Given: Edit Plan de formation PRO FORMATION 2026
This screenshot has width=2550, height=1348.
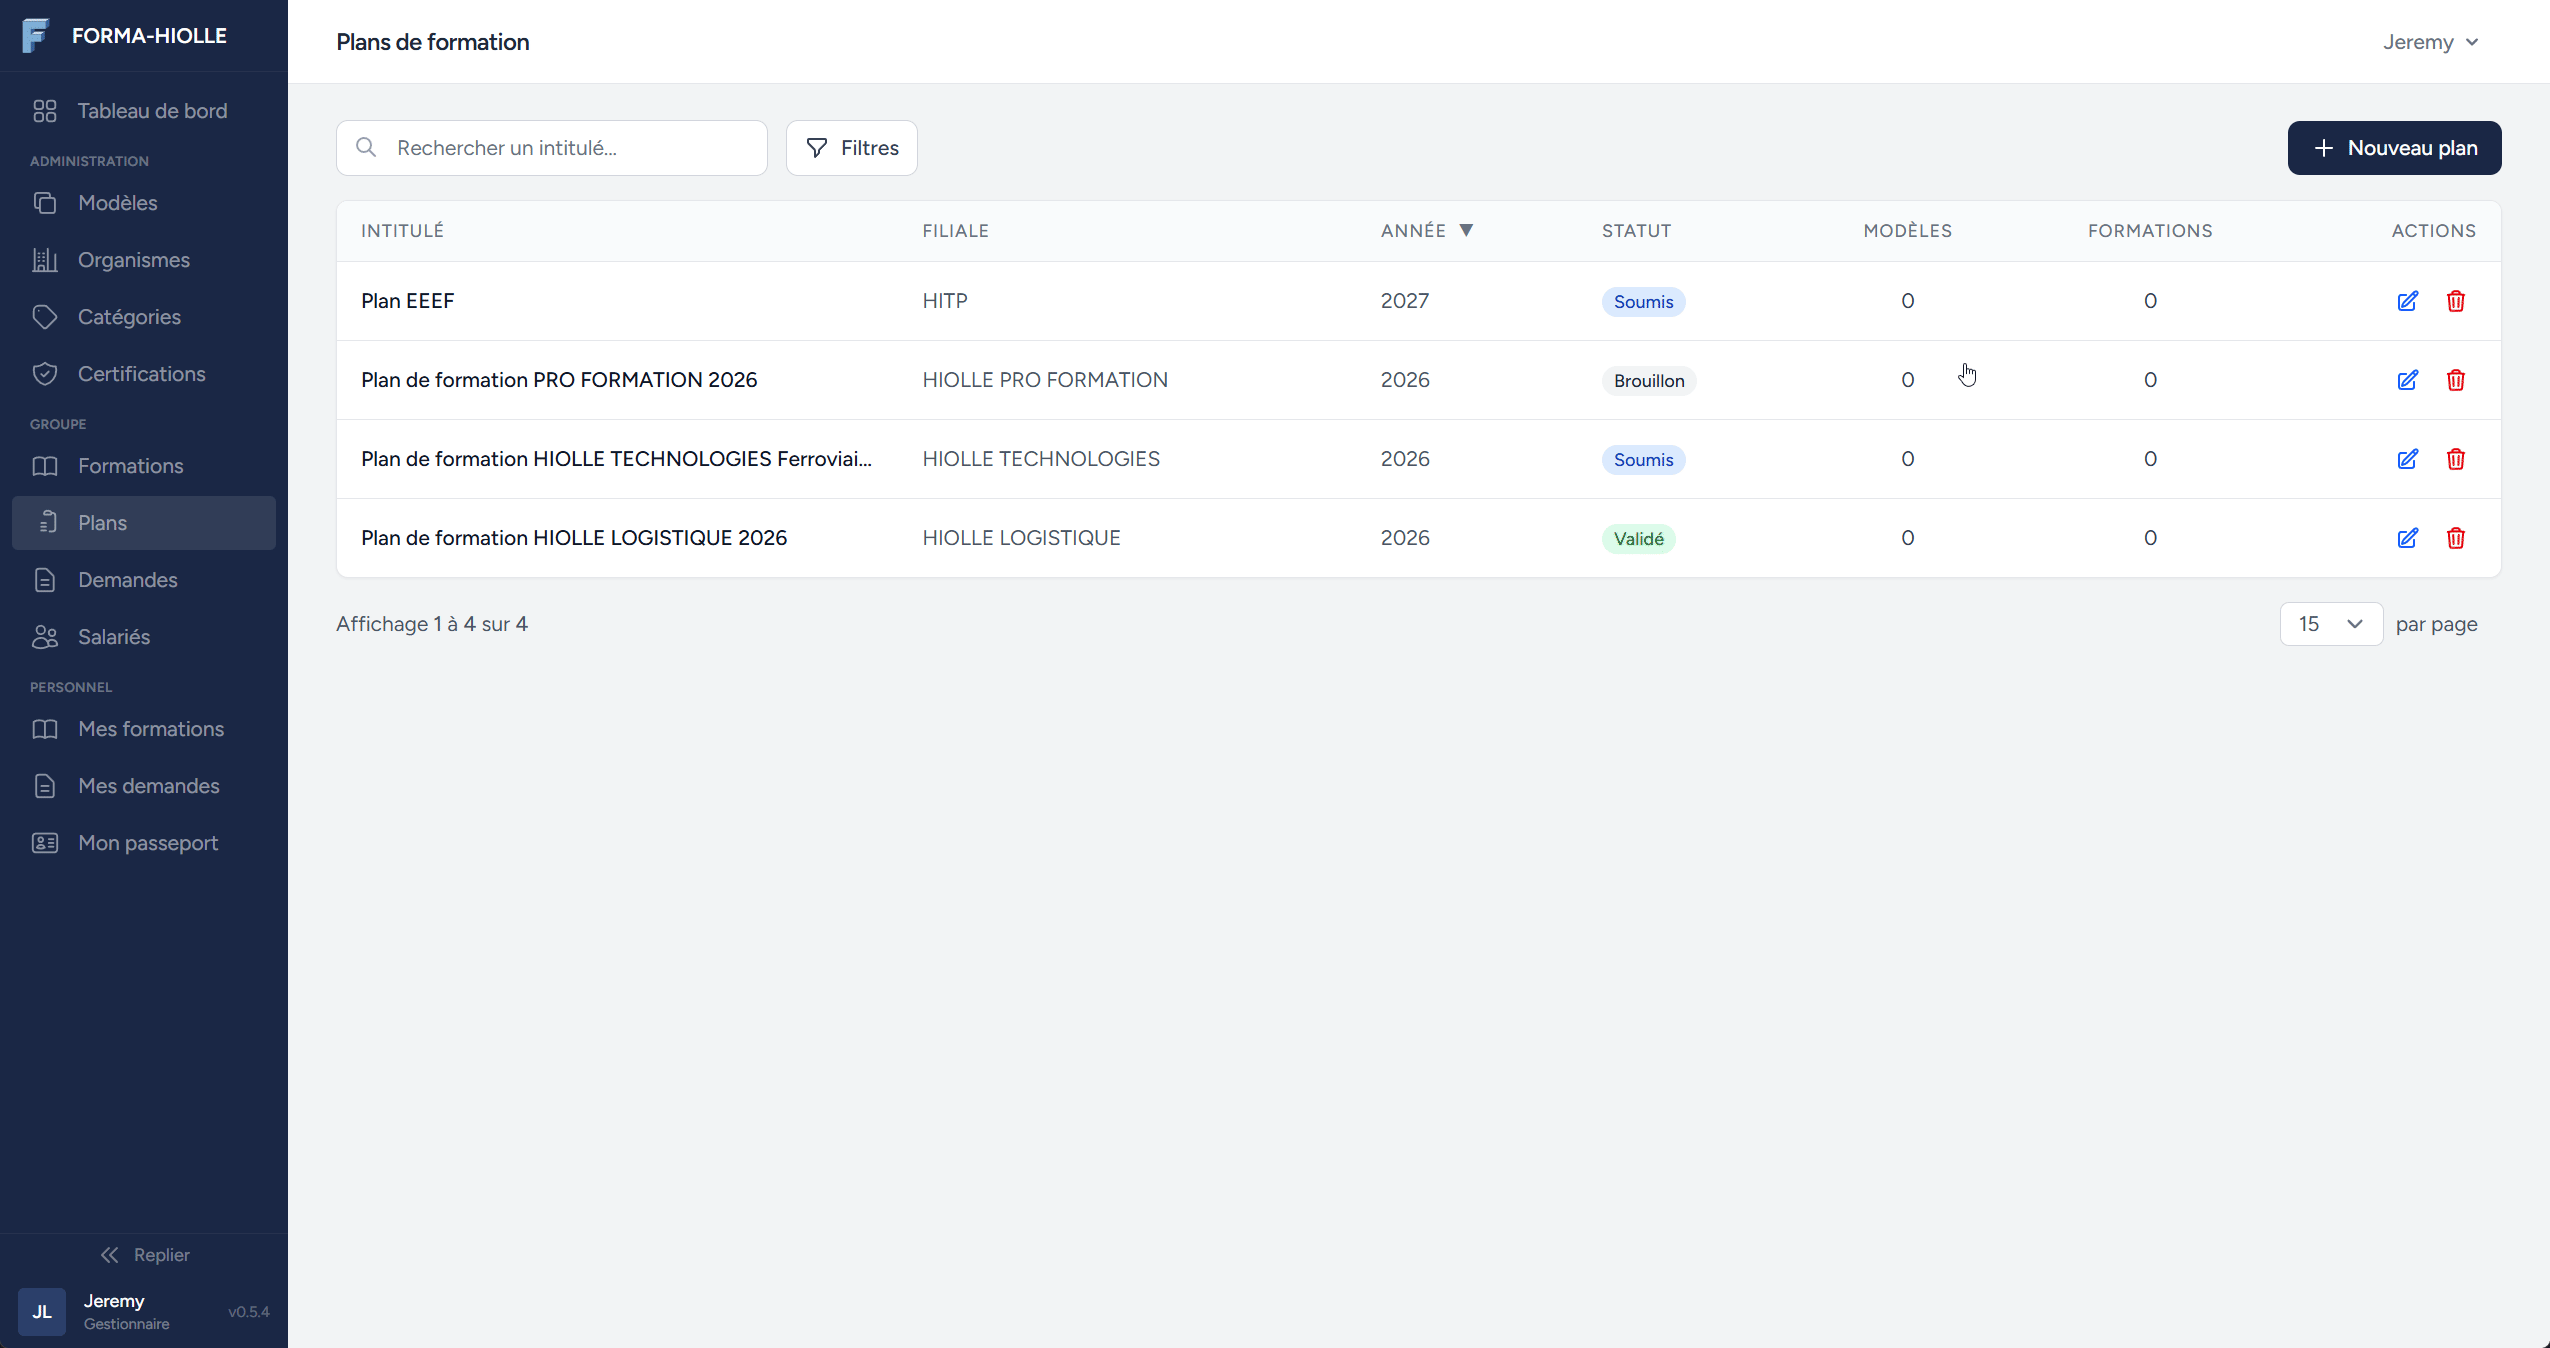Looking at the screenshot, I should click(x=2408, y=380).
